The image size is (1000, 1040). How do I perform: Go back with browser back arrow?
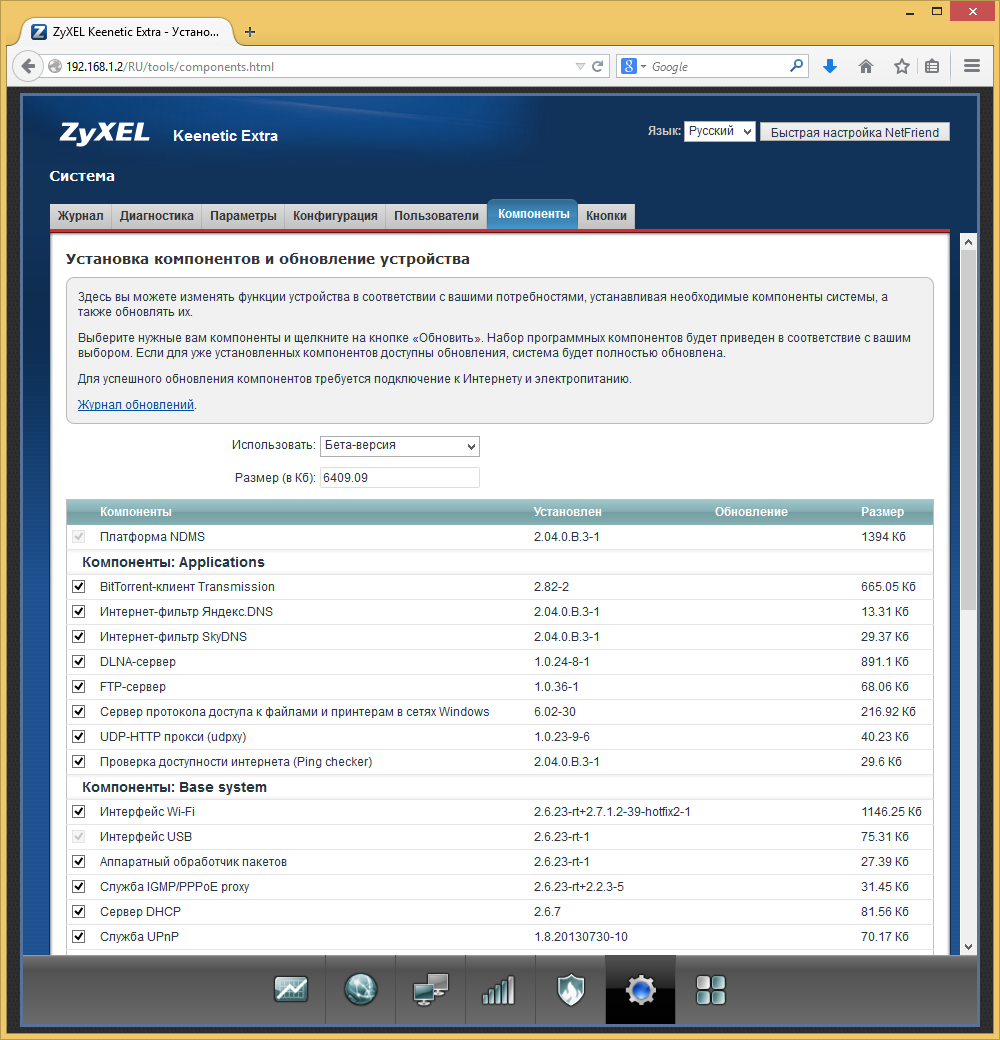coord(28,66)
